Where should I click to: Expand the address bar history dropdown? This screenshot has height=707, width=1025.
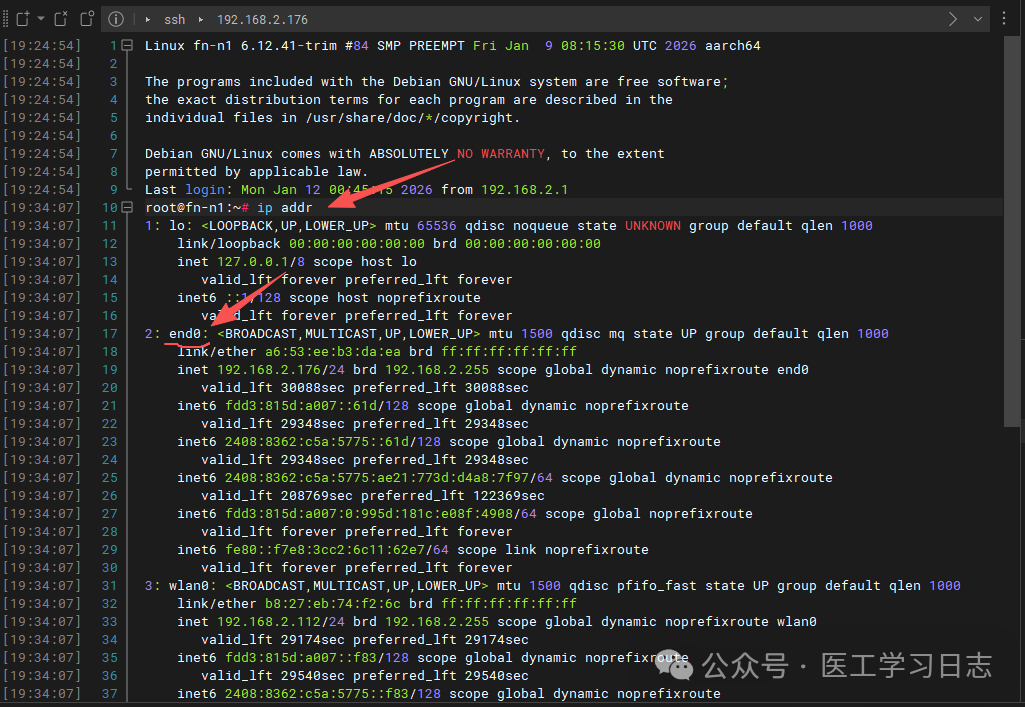pyautogui.click(x=977, y=19)
